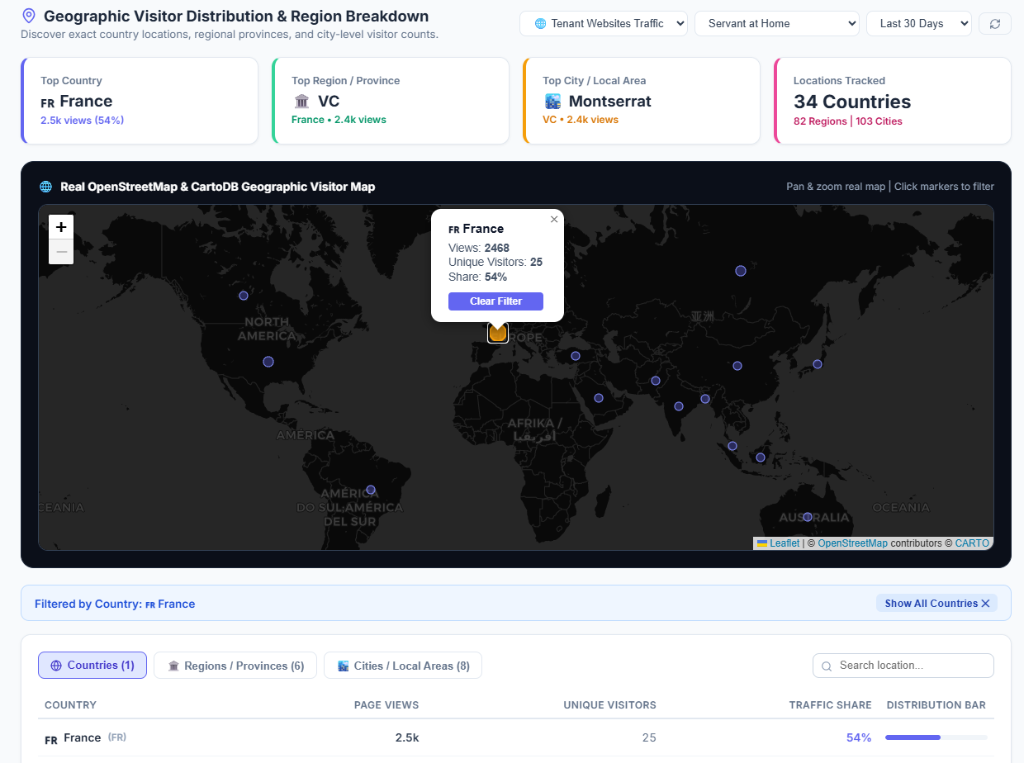Click the building icon beside VC

point(302,101)
